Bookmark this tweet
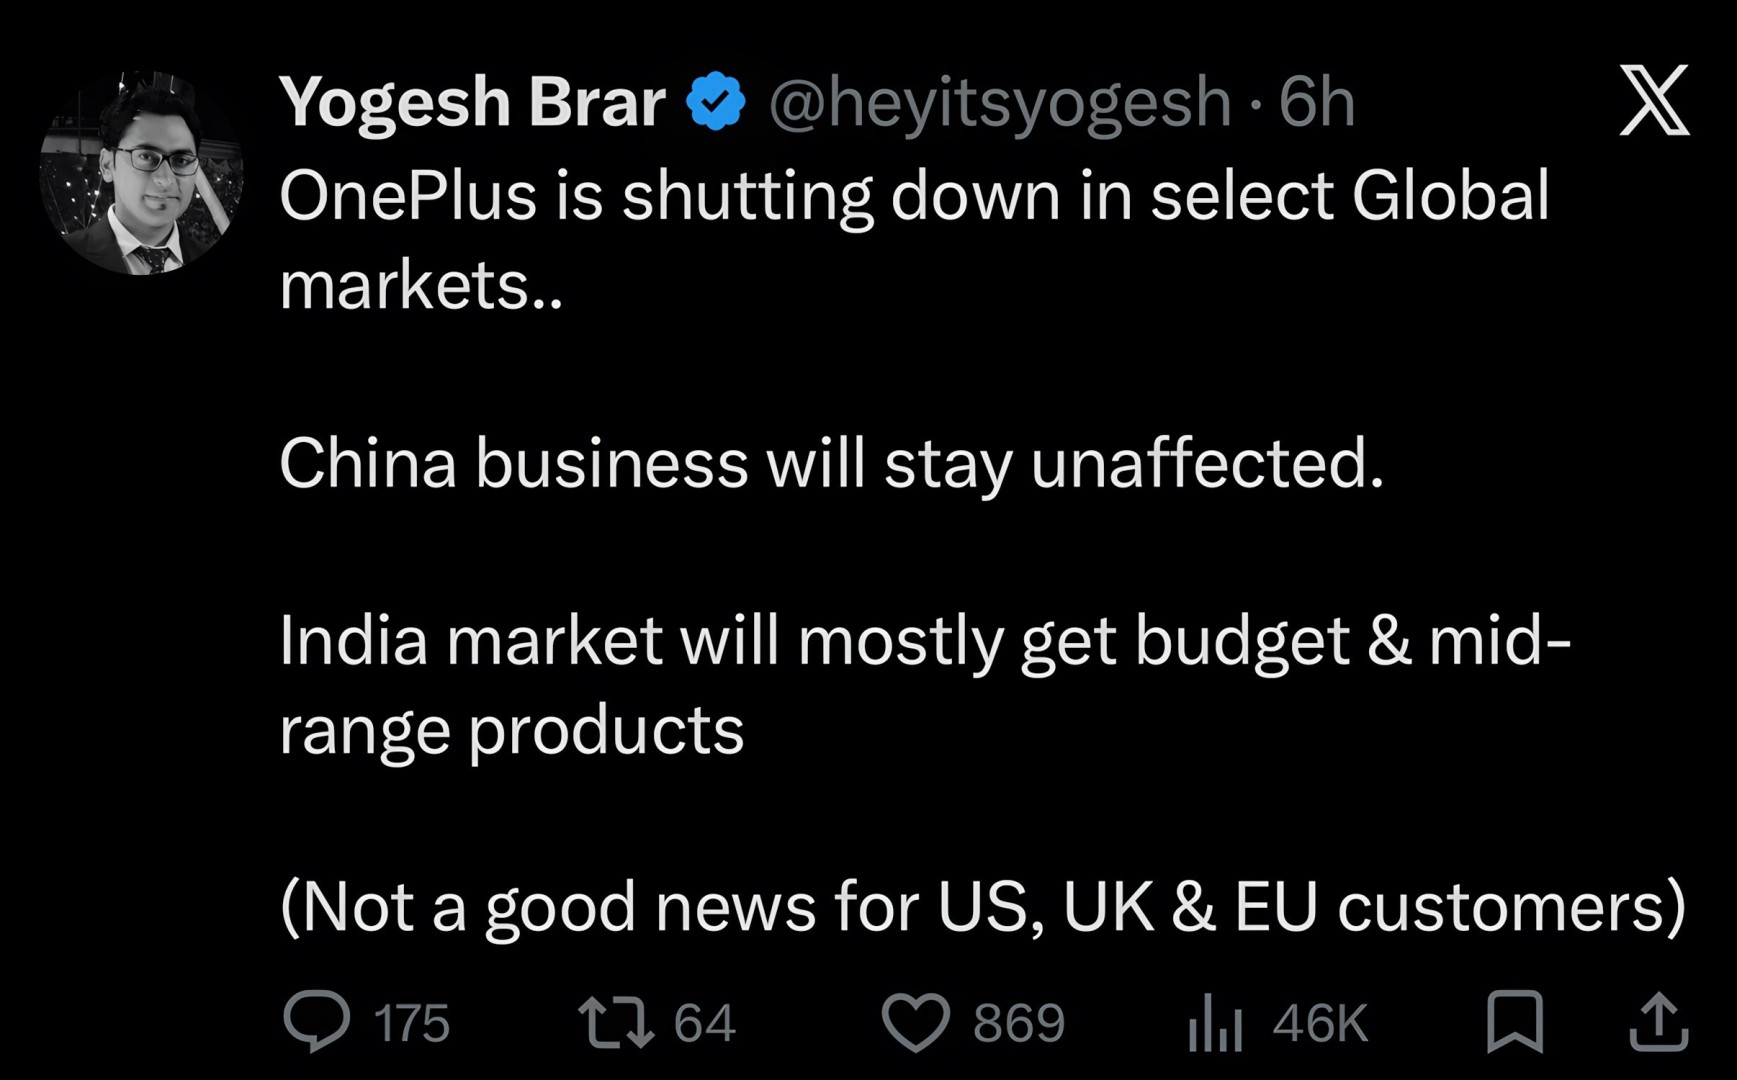Screen dimensions: 1737x1080 tap(1514, 1021)
